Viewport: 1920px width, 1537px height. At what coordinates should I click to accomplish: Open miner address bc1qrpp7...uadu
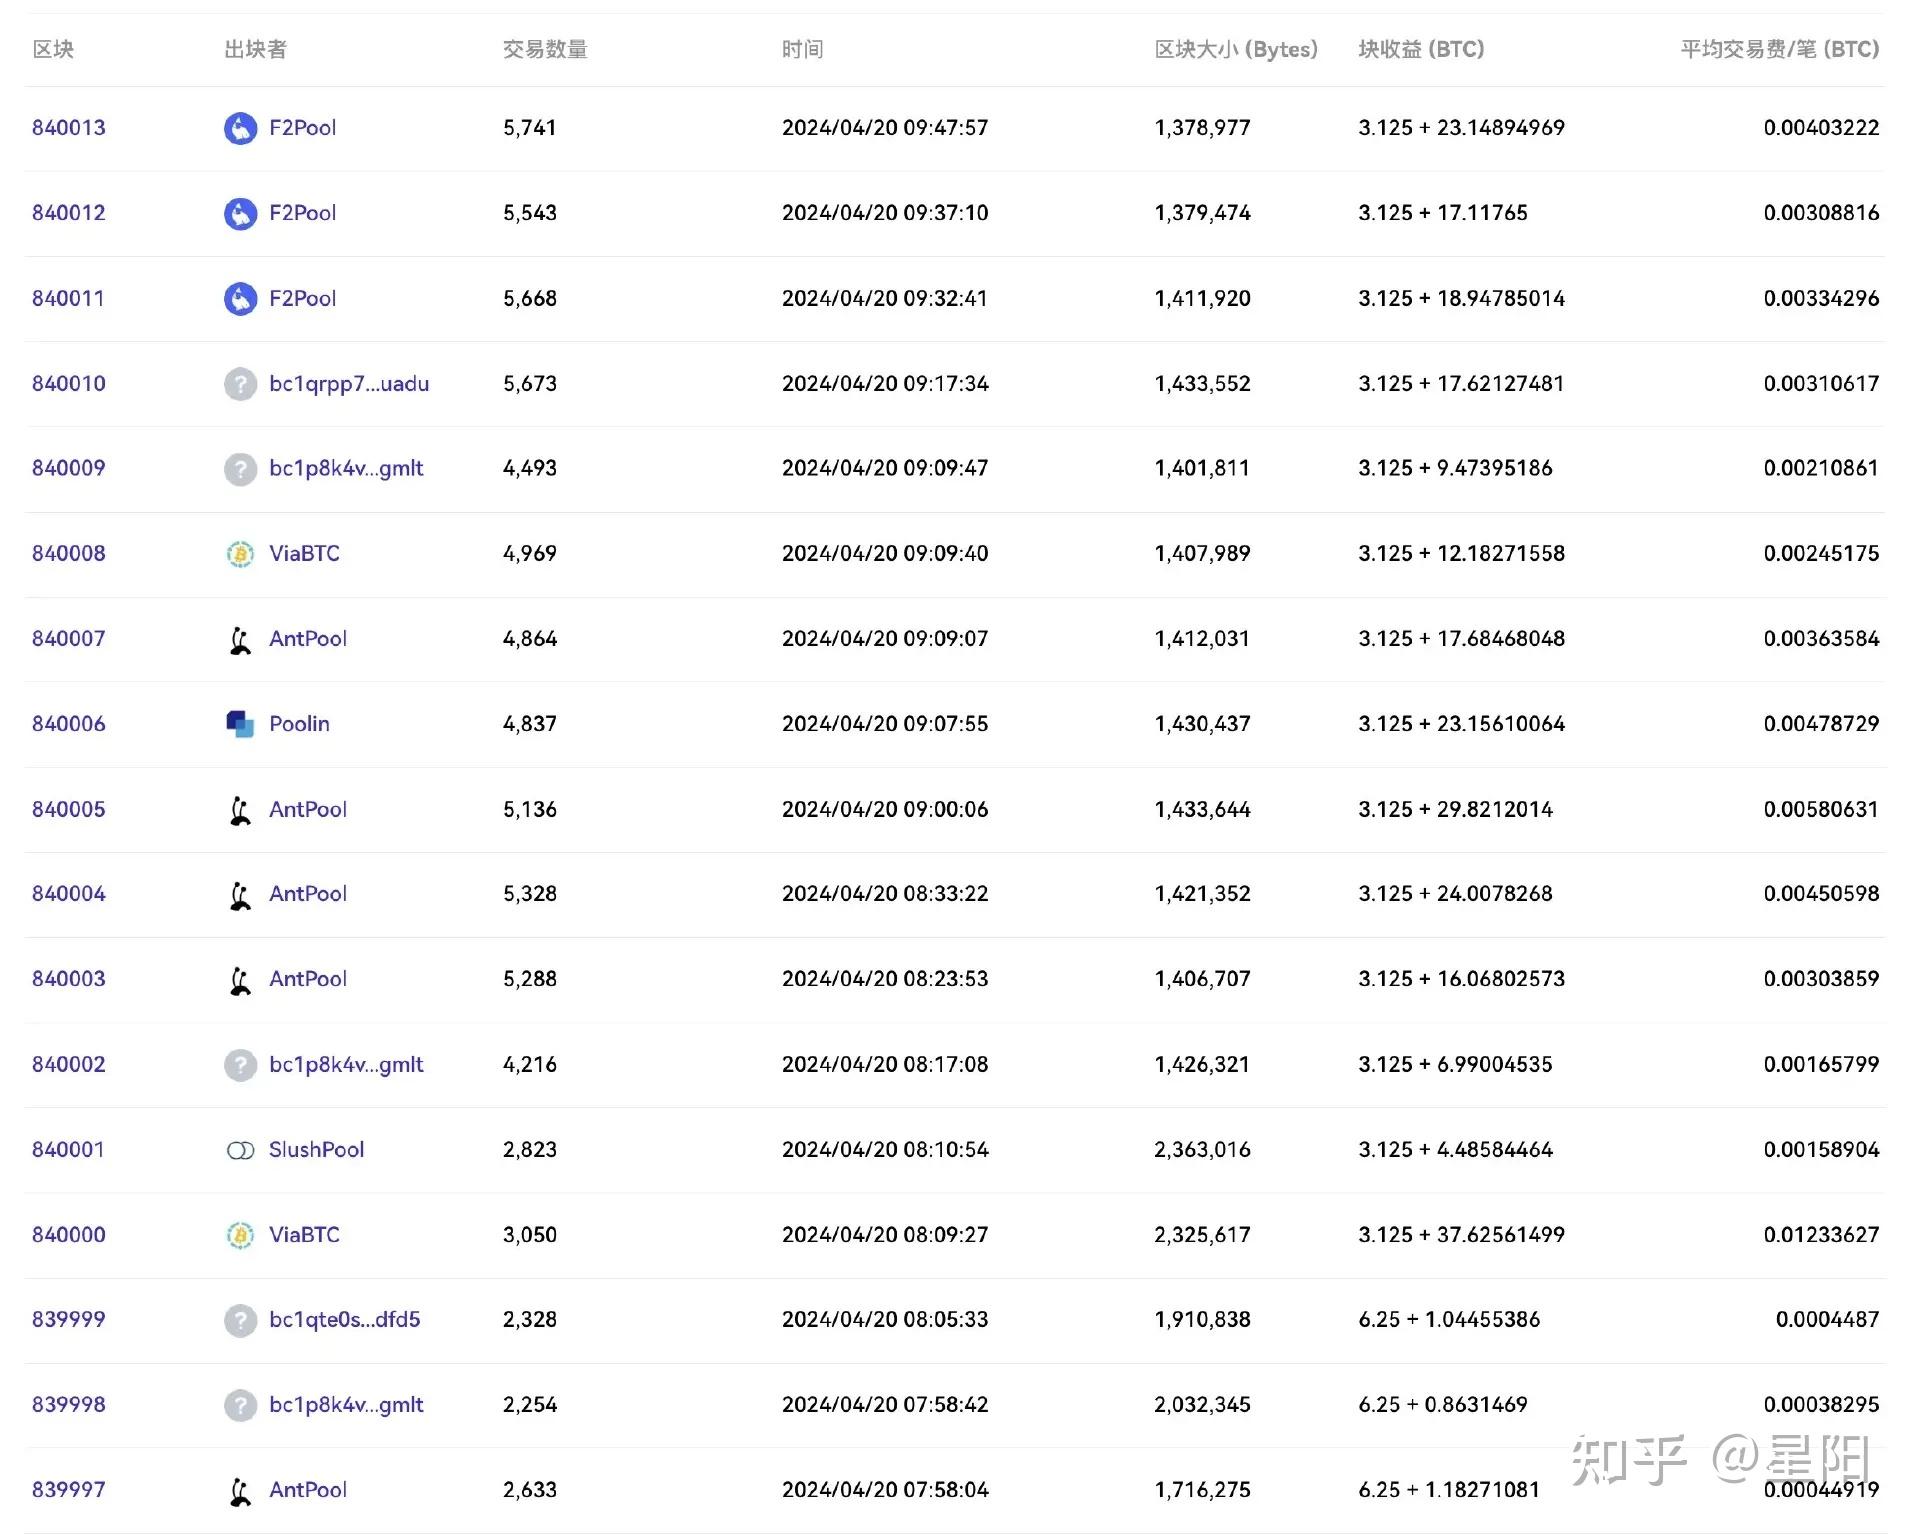349,384
